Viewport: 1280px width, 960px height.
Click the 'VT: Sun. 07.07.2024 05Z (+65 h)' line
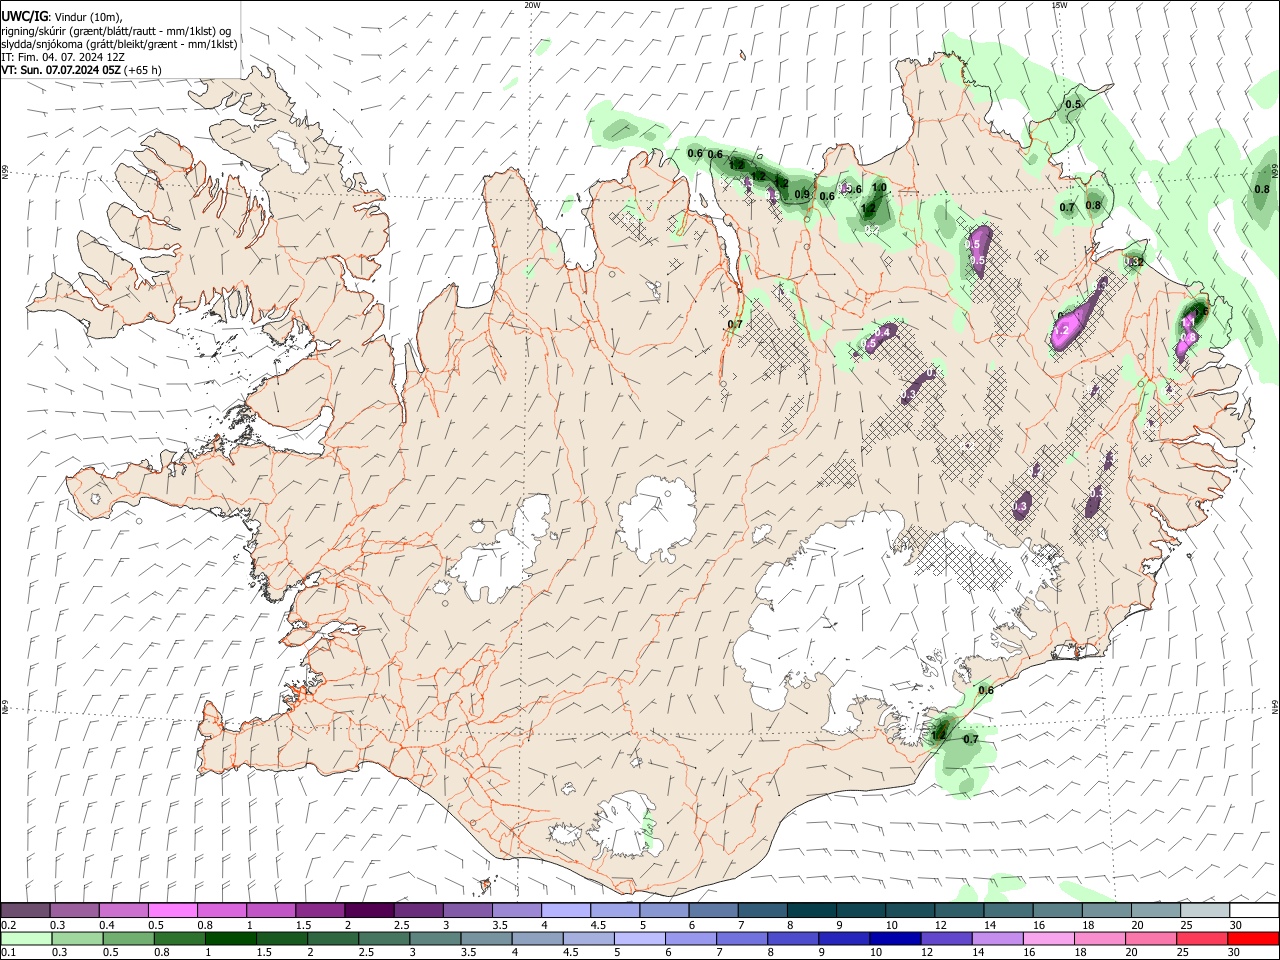click(82, 70)
